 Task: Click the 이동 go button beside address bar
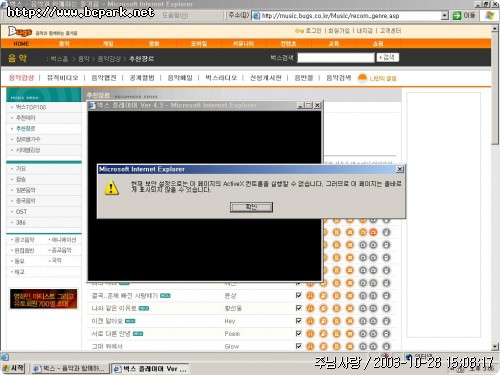464,15
